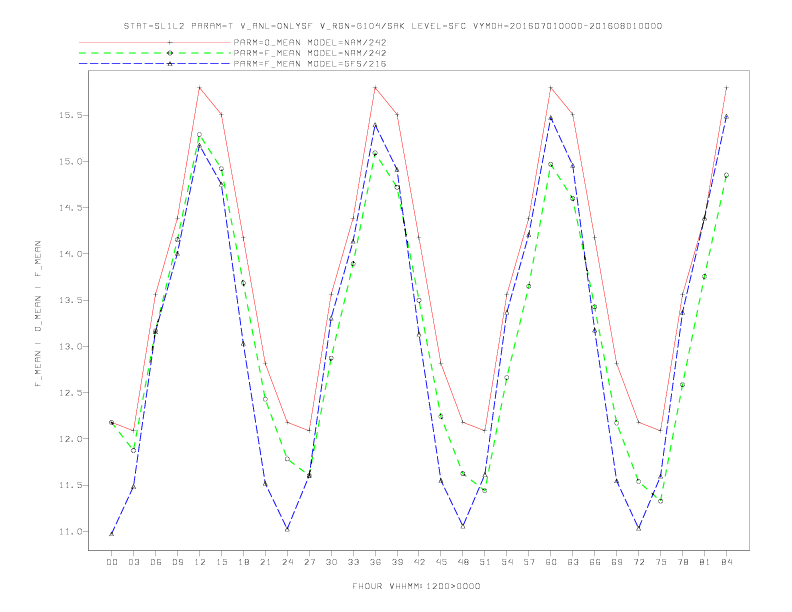Click the blue dashed line sample in legend
This screenshot has height=612, width=792.
point(155,64)
